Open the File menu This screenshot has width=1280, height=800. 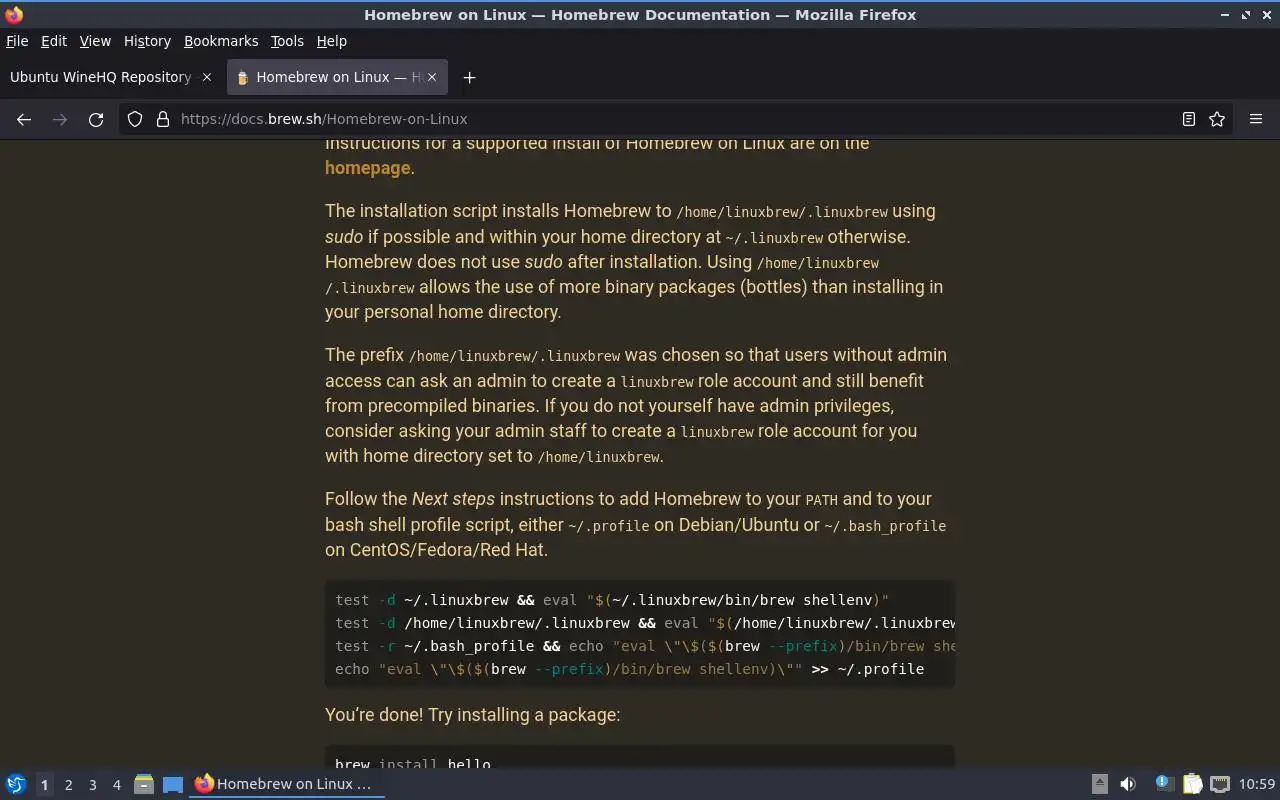tap(17, 41)
